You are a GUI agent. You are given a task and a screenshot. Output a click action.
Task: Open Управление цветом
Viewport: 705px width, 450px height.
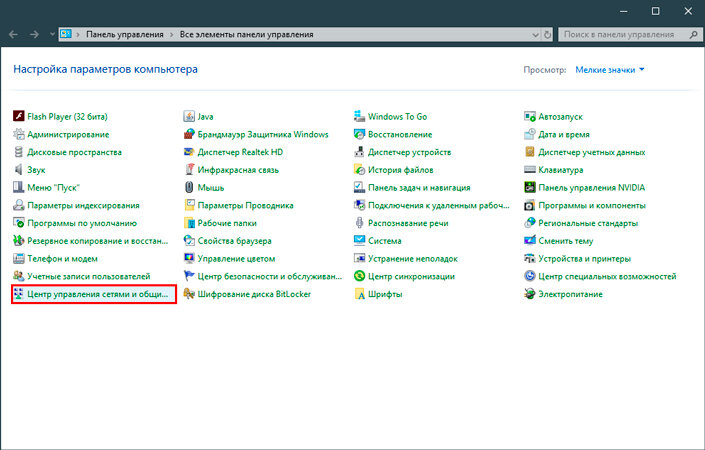click(229, 258)
